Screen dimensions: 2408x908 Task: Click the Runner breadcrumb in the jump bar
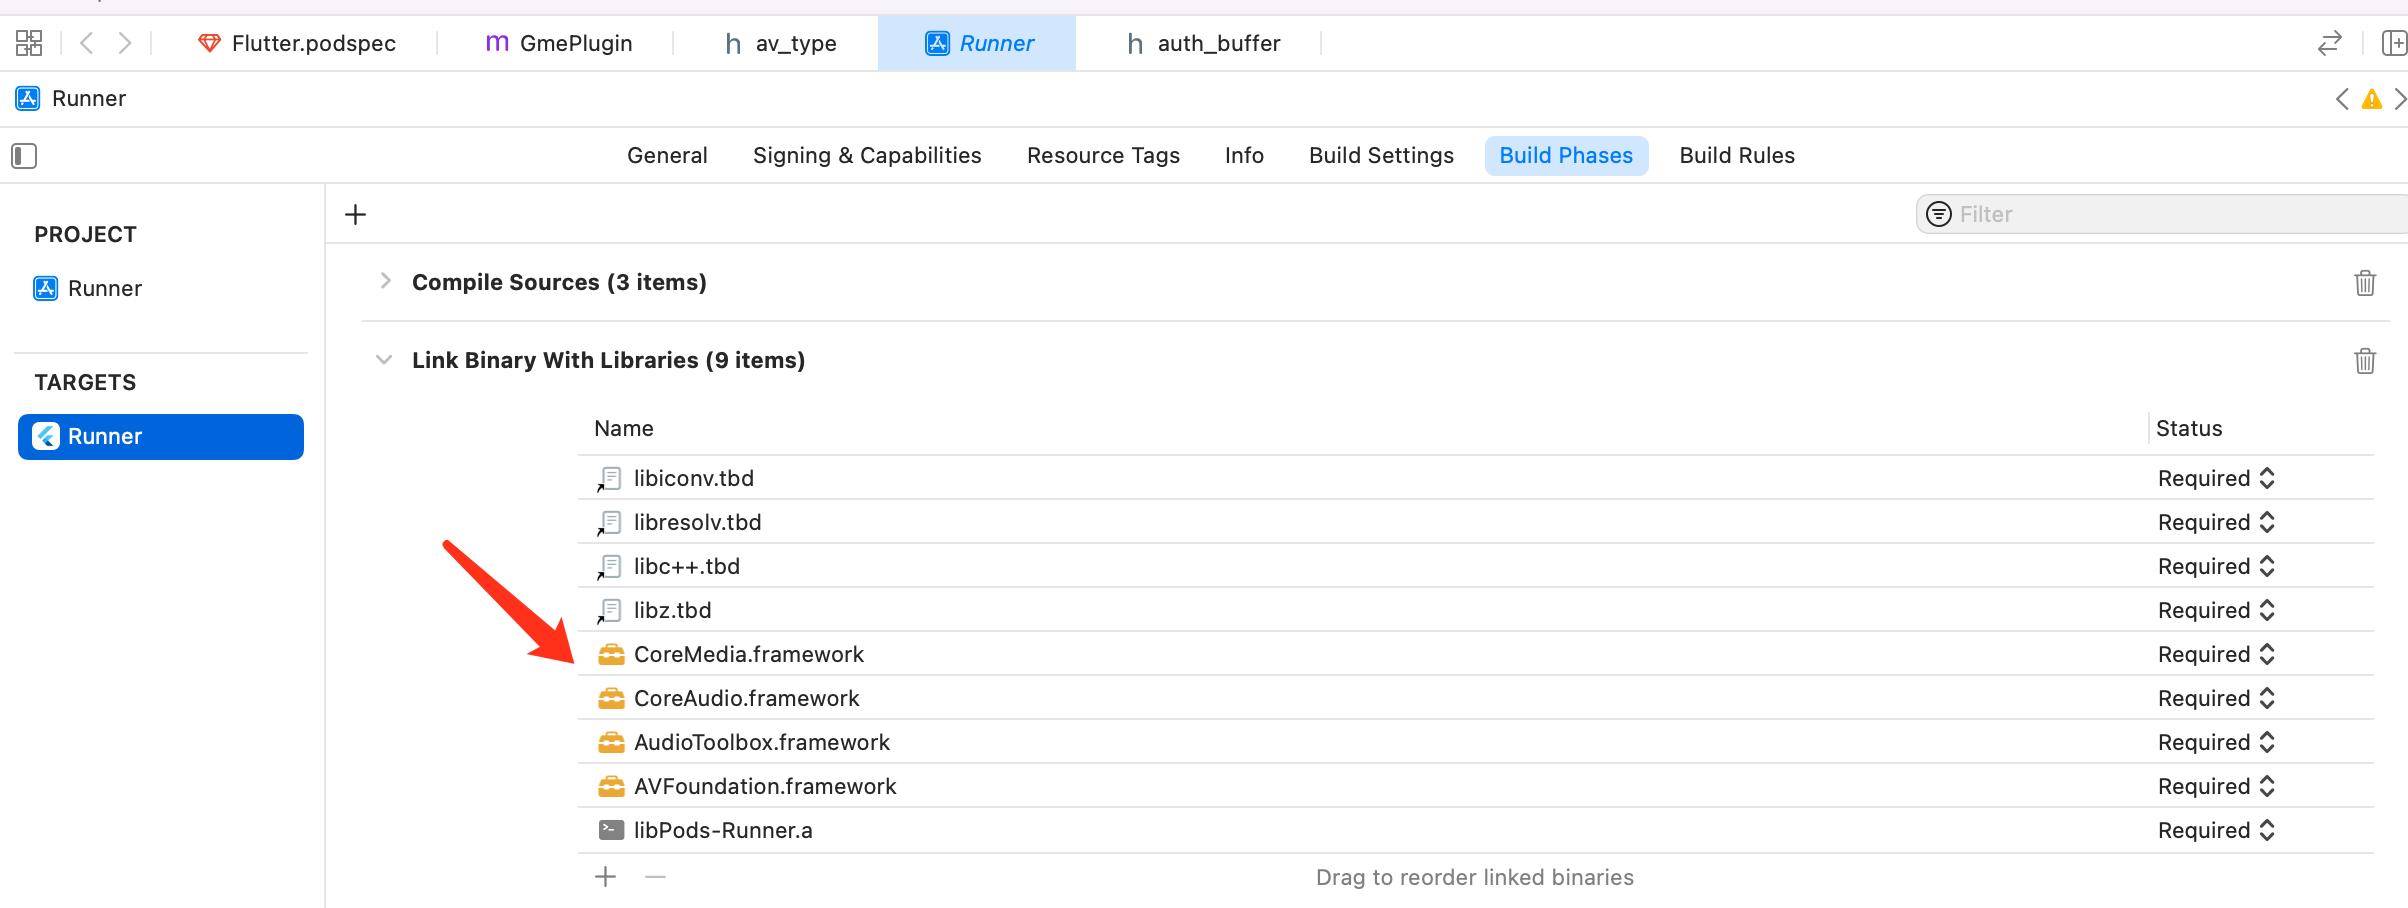[x=72, y=98]
